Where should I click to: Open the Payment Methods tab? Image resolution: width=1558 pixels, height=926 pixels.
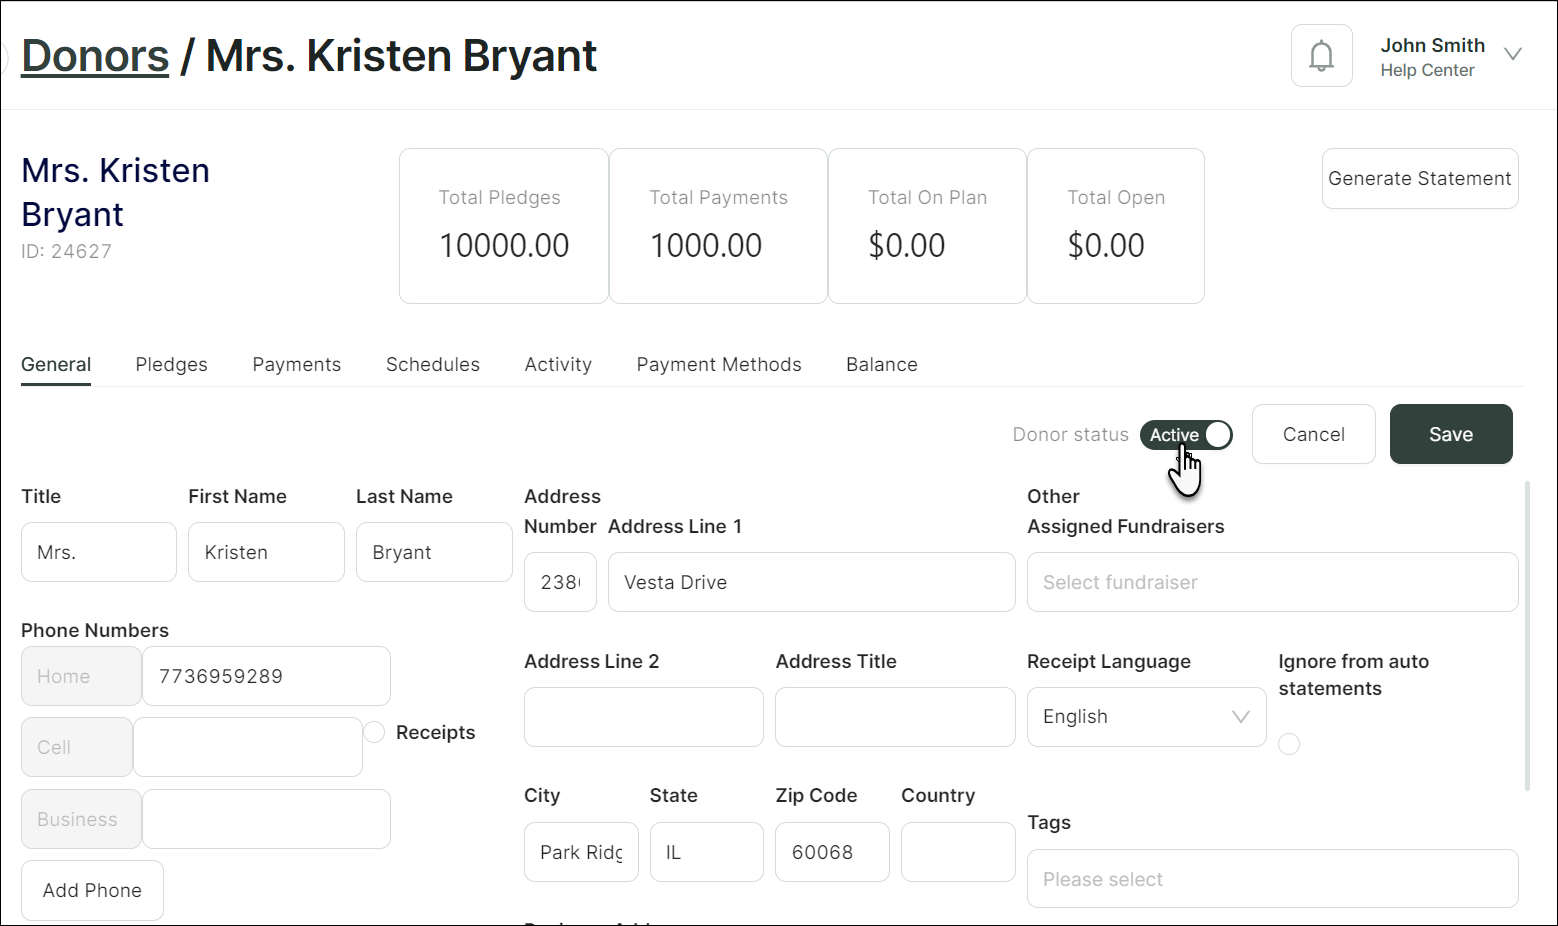[719, 365]
